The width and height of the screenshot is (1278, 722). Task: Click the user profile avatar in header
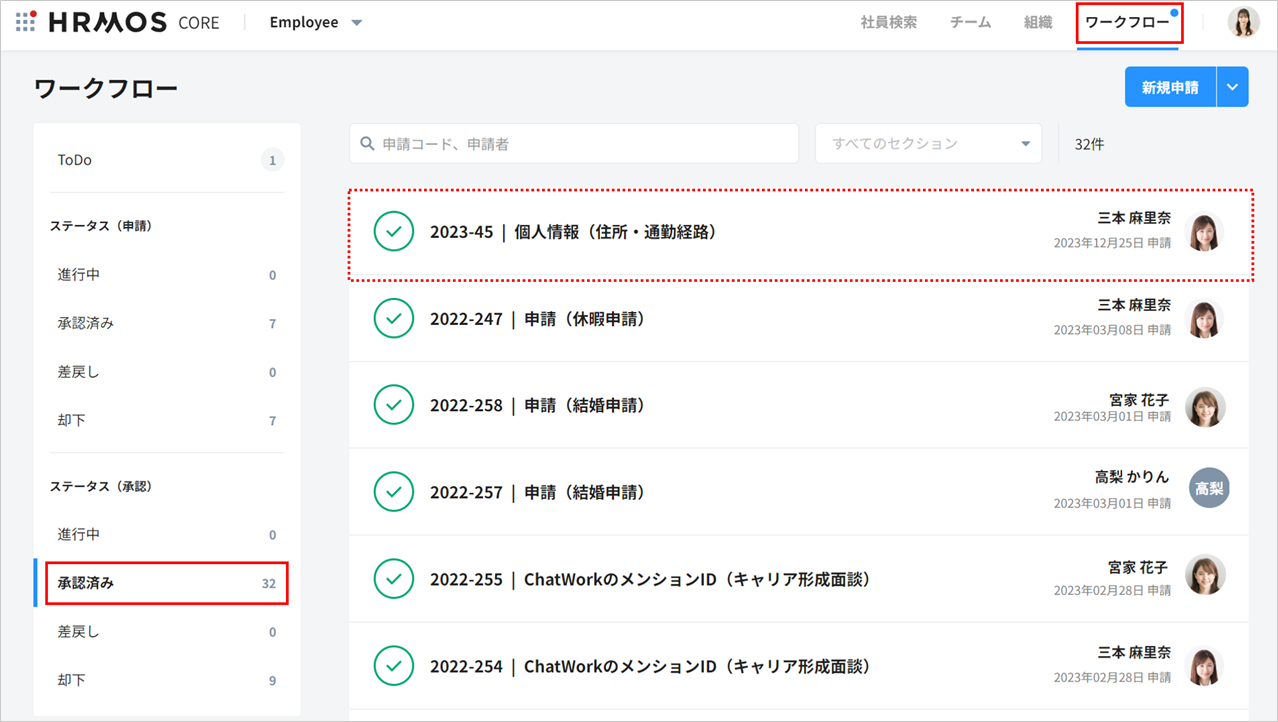[1243, 22]
